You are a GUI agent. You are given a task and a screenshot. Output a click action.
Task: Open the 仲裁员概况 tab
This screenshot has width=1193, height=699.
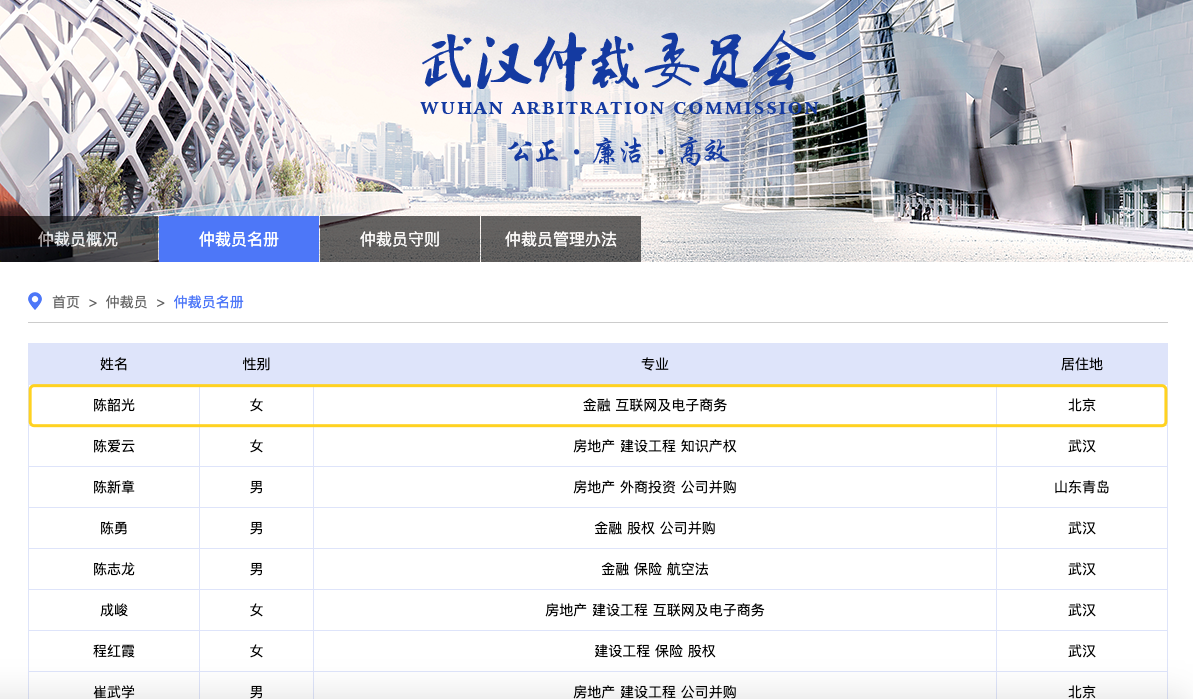click(78, 239)
